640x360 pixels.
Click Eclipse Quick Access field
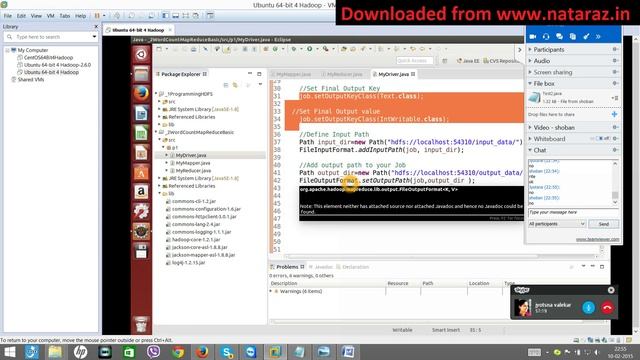point(415,61)
